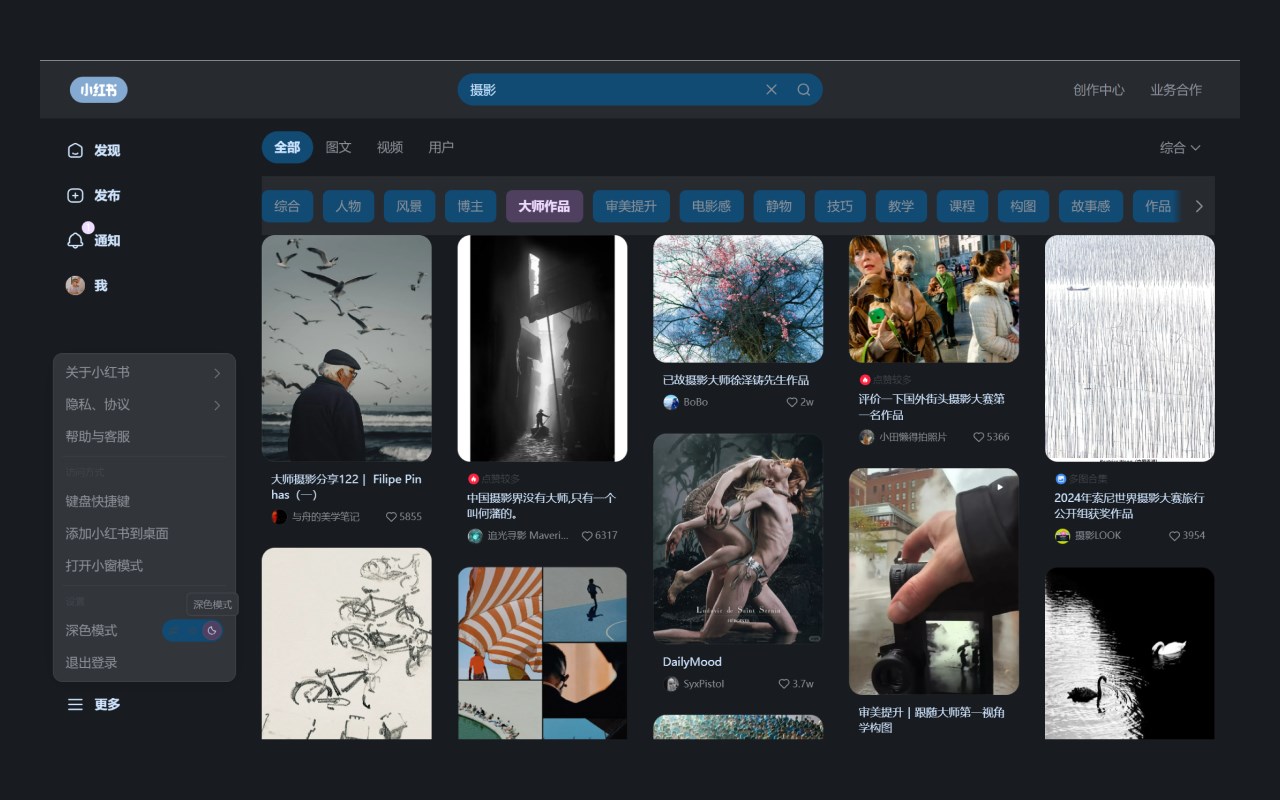Select the 风景 category chip
The width and height of the screenshot is (1280, 800).
pyautogui.click(x=409, y=206)
